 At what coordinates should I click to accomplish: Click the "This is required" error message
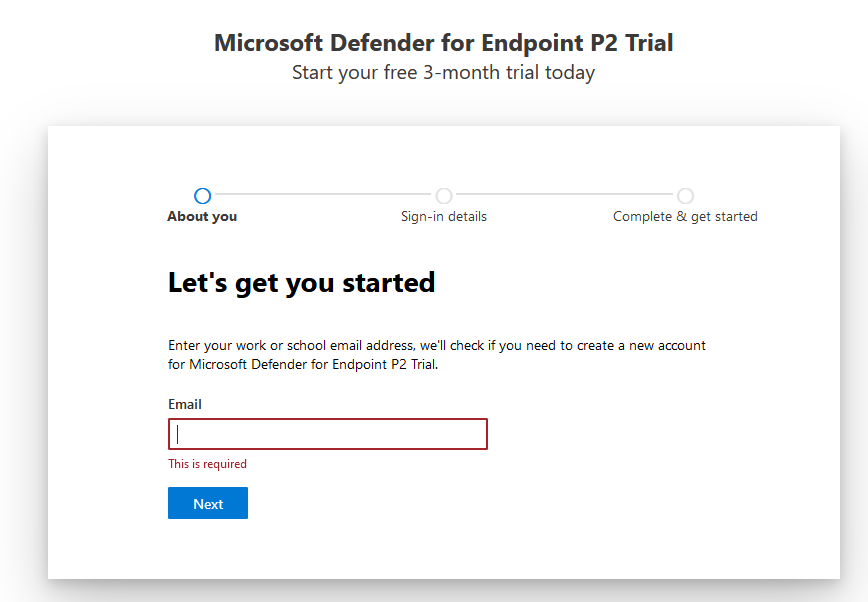pos(207,463)
